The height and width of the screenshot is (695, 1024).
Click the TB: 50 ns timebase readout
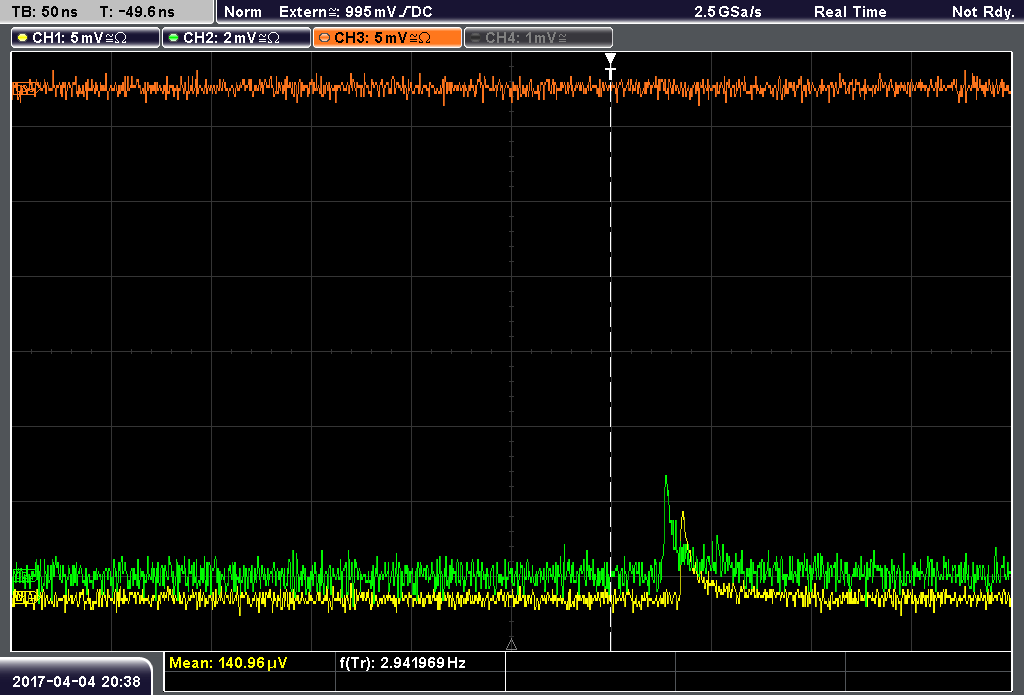coord(44,12)
